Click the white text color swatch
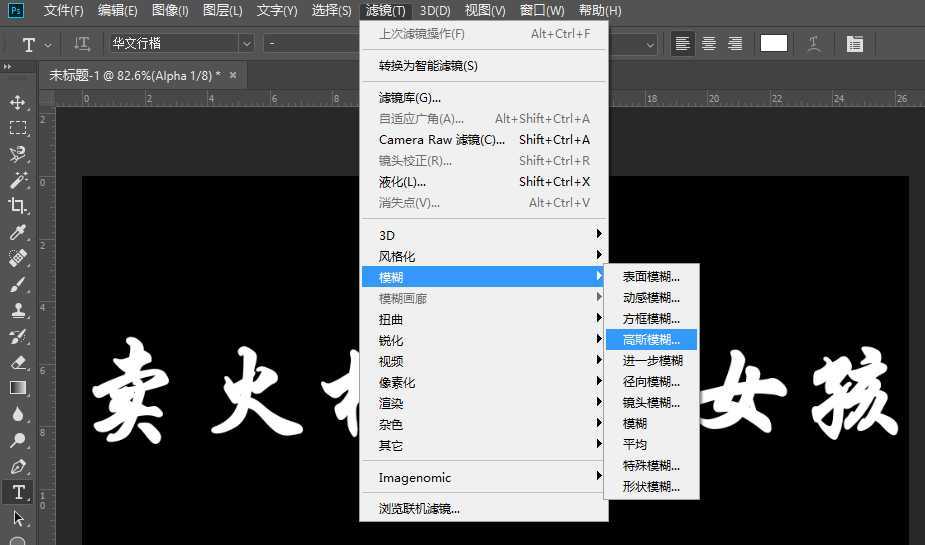The width and height of the screenshot is (925, 545). 774,44
